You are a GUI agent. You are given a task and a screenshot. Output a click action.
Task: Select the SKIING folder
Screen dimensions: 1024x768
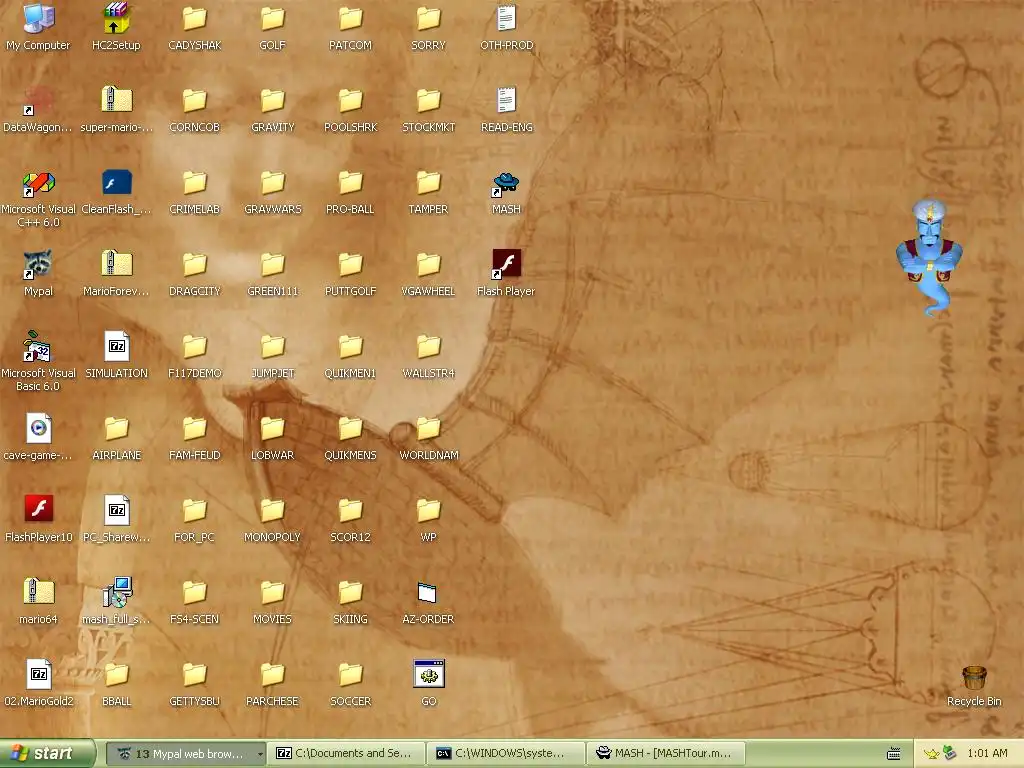(x=350, y=592)
